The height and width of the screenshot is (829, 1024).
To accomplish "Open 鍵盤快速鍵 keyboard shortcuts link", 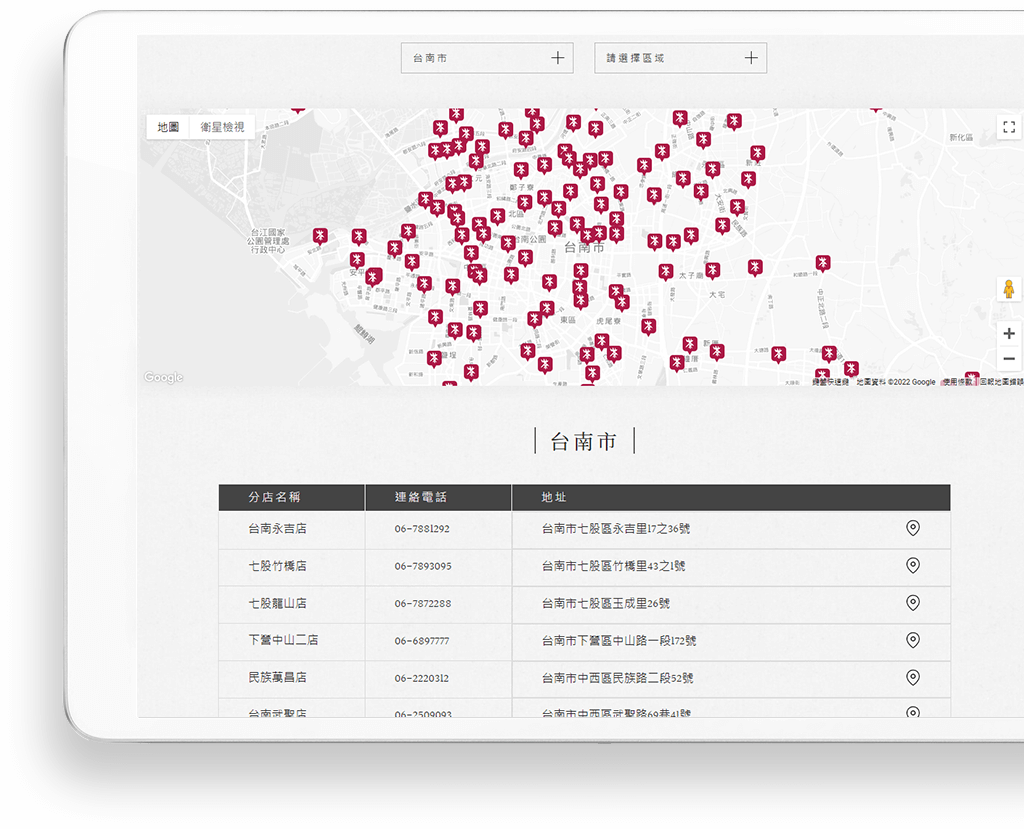I will (x=831, y=382).
